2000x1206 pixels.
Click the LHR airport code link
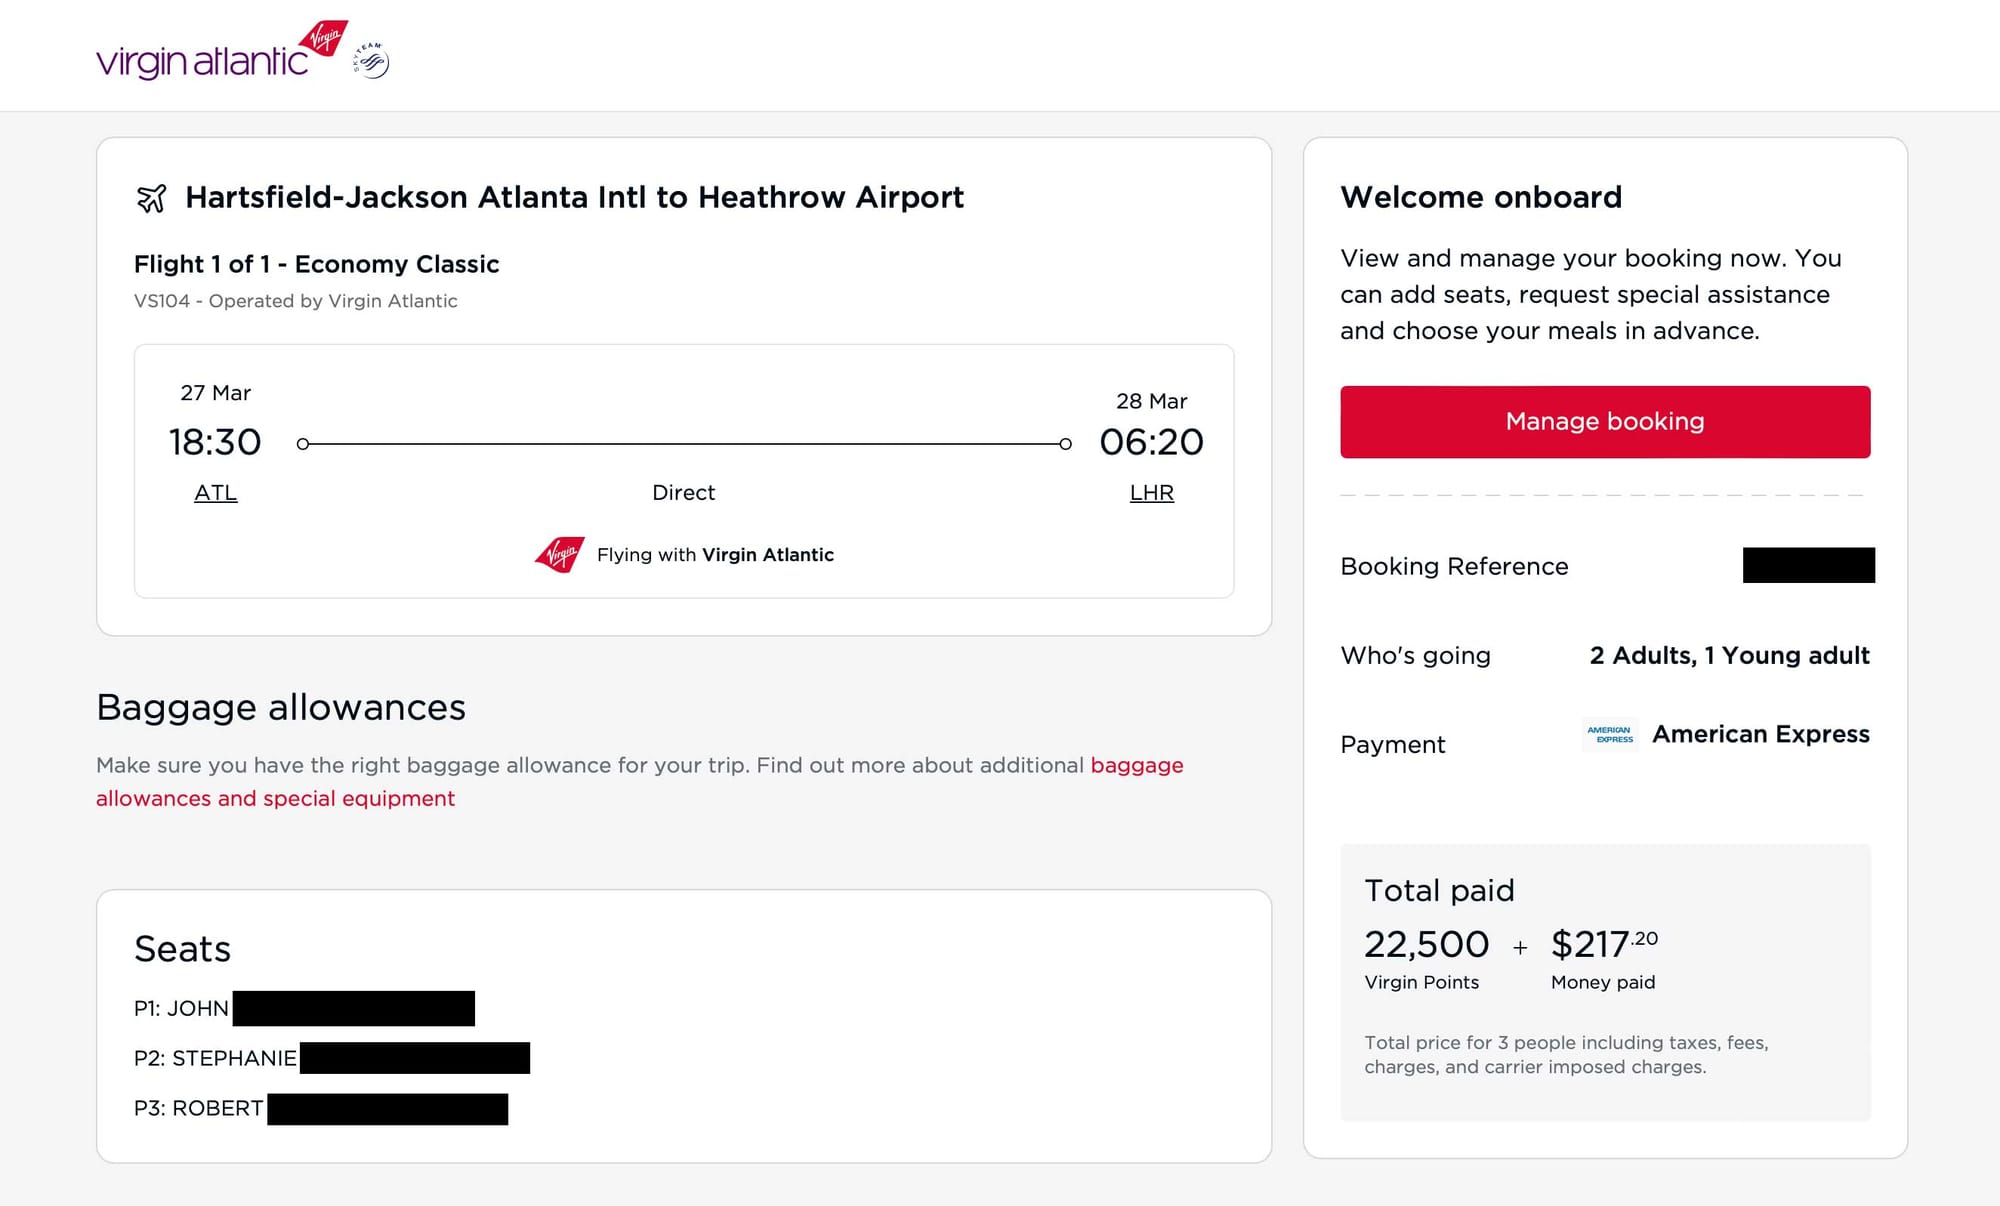(x=1152, y=492)
